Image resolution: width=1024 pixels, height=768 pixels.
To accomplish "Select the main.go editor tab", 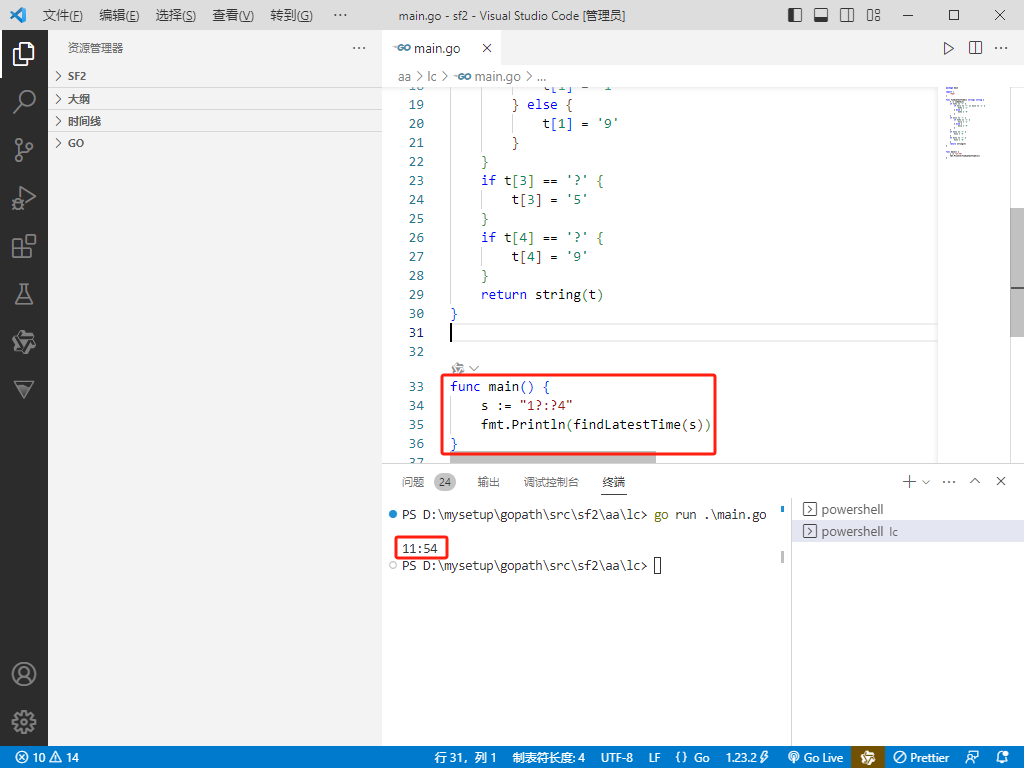I will pos(441,48).
